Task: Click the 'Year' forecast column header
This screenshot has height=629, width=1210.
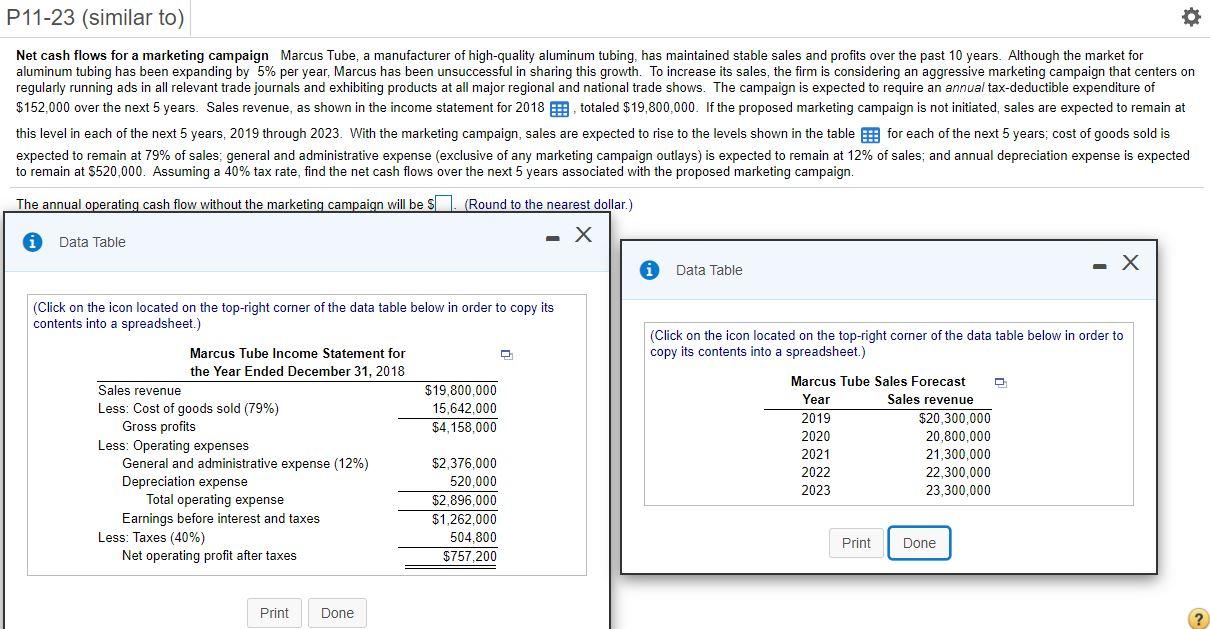Action: [816, 400]
